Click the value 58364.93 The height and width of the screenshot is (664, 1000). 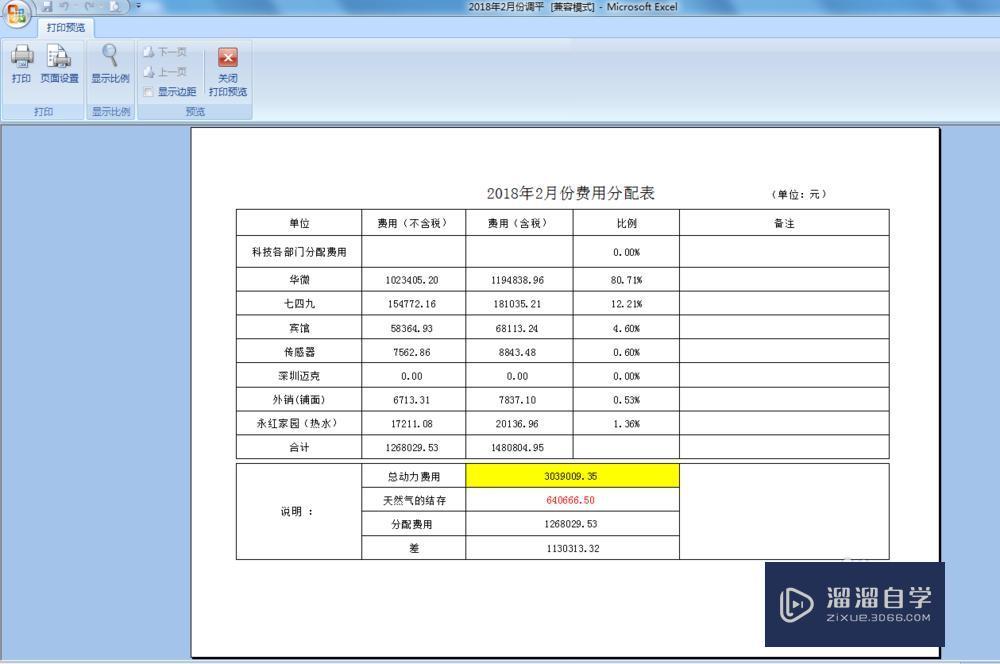(x=412, y=328)
